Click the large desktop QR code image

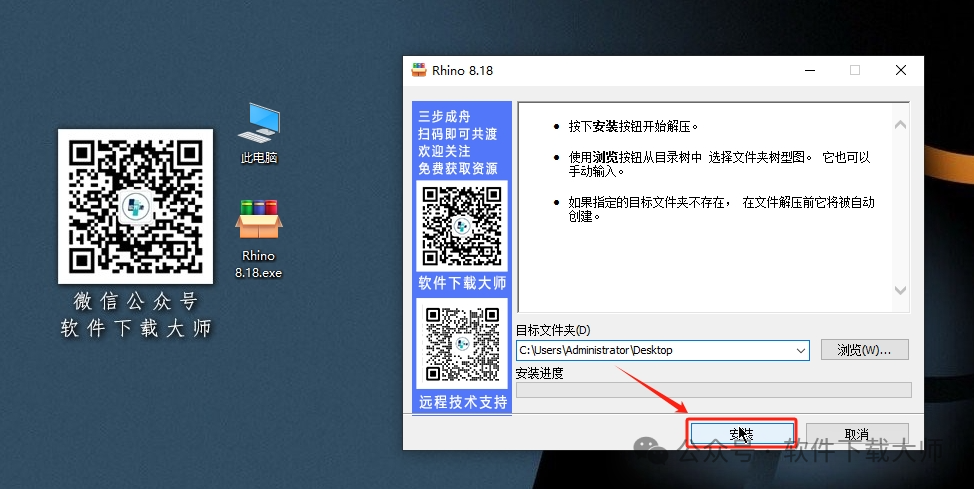click(135, 206)
